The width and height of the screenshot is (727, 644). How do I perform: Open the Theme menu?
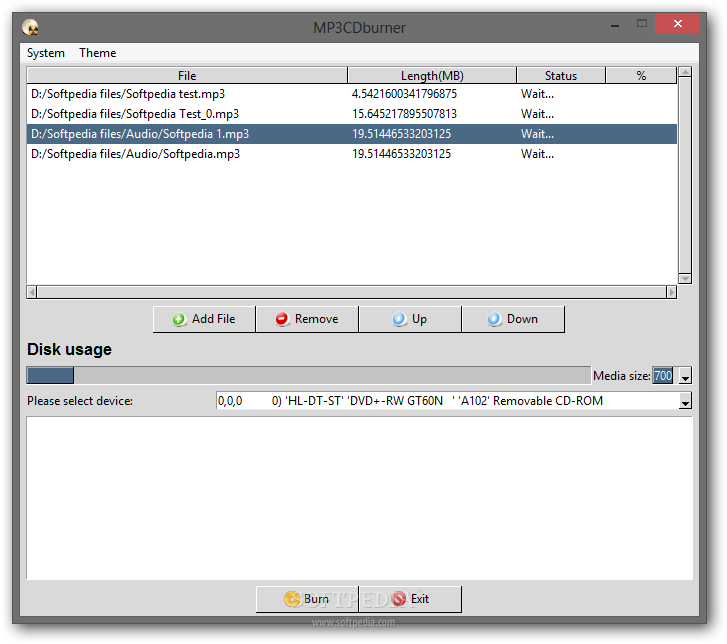[97, 53]
